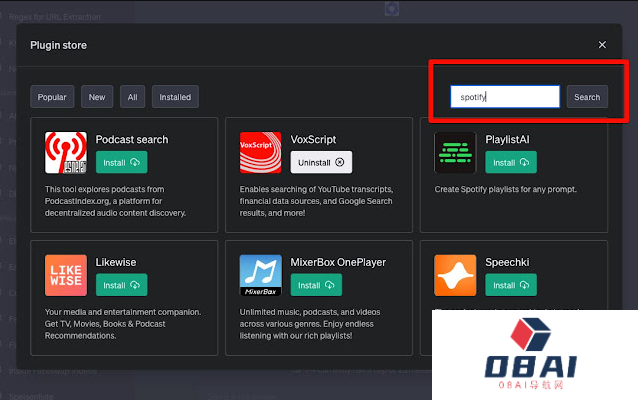Viewport: 638px width, 400px height.
Task: Uninstall the VoxScript plugin
Action: coord(321,162)
